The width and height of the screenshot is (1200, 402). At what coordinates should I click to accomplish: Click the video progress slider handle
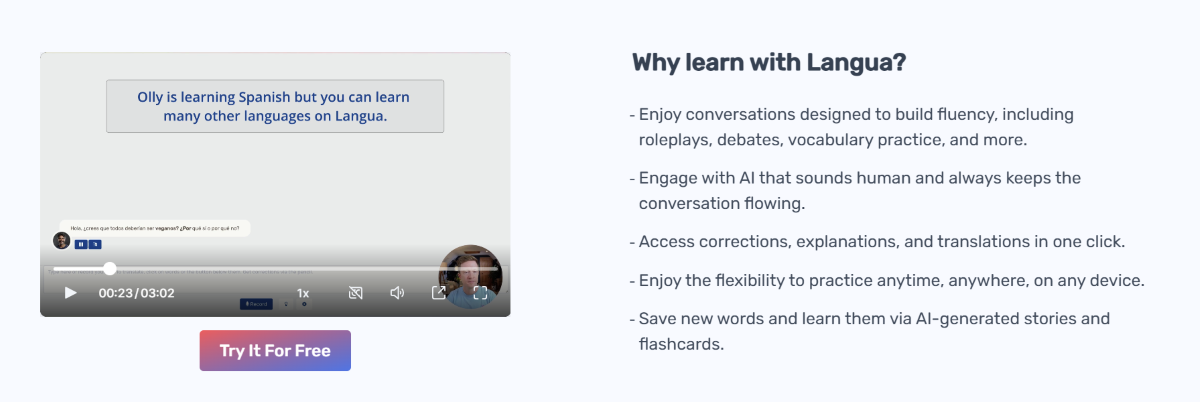110,268
